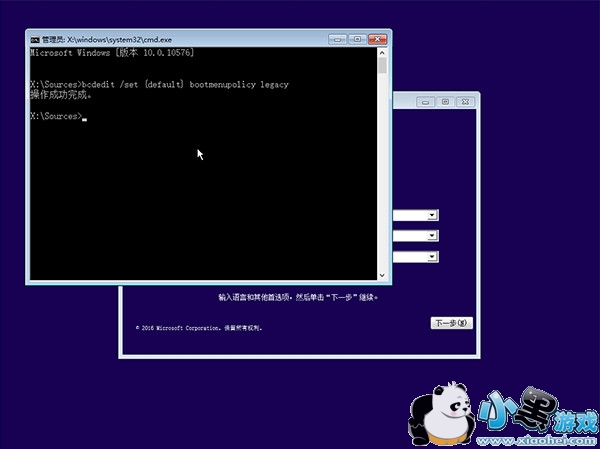The width and height of the screenshot is (600, 449).
Task: Click the X:\Sources> prompt with cursor
Action: [59, 116]
